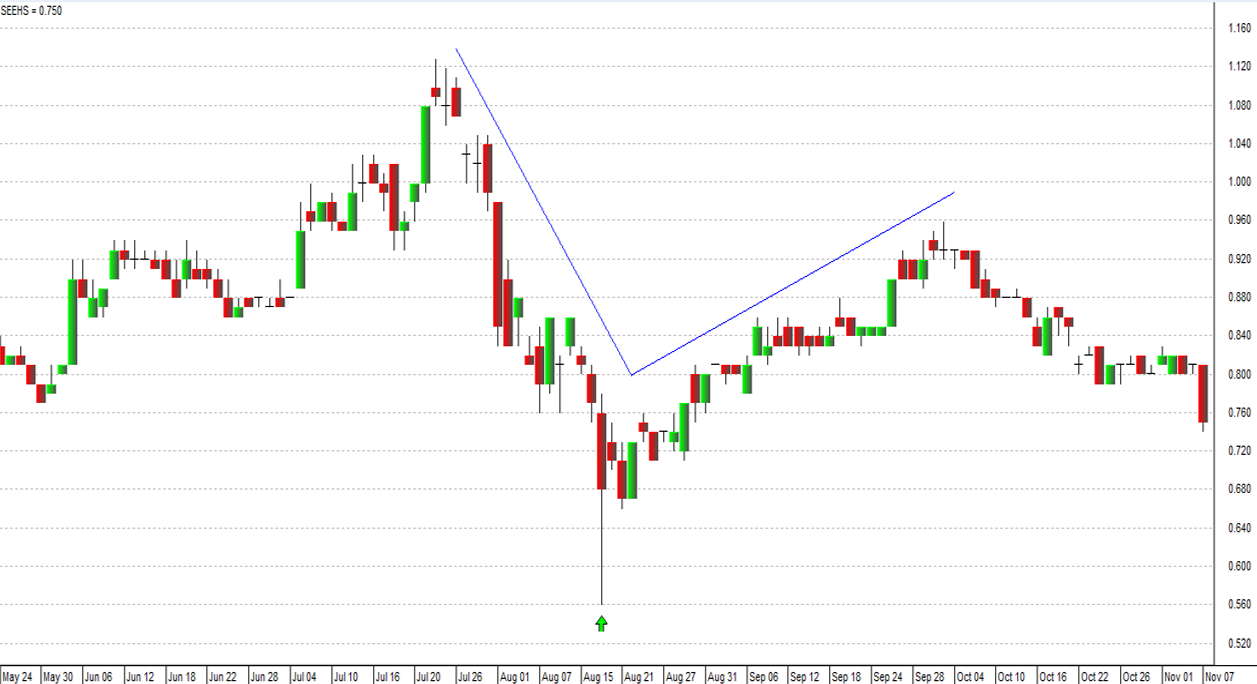1257x684 pixels.
Task: Select Sep 12 on the date axis
Action: pos(805,677)
